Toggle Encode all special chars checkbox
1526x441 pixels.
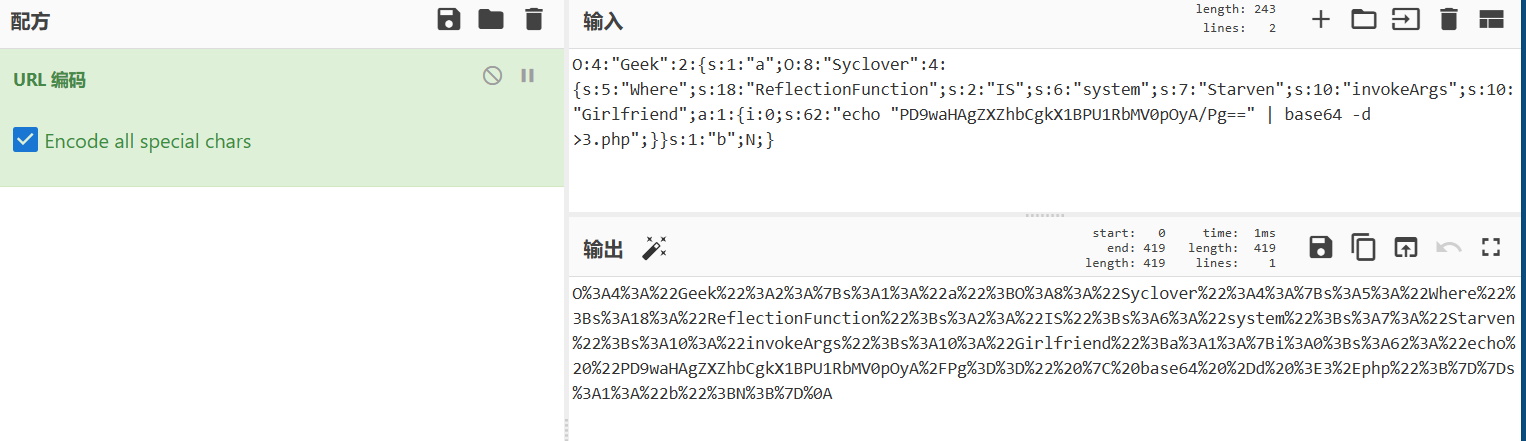pos(25,140)
